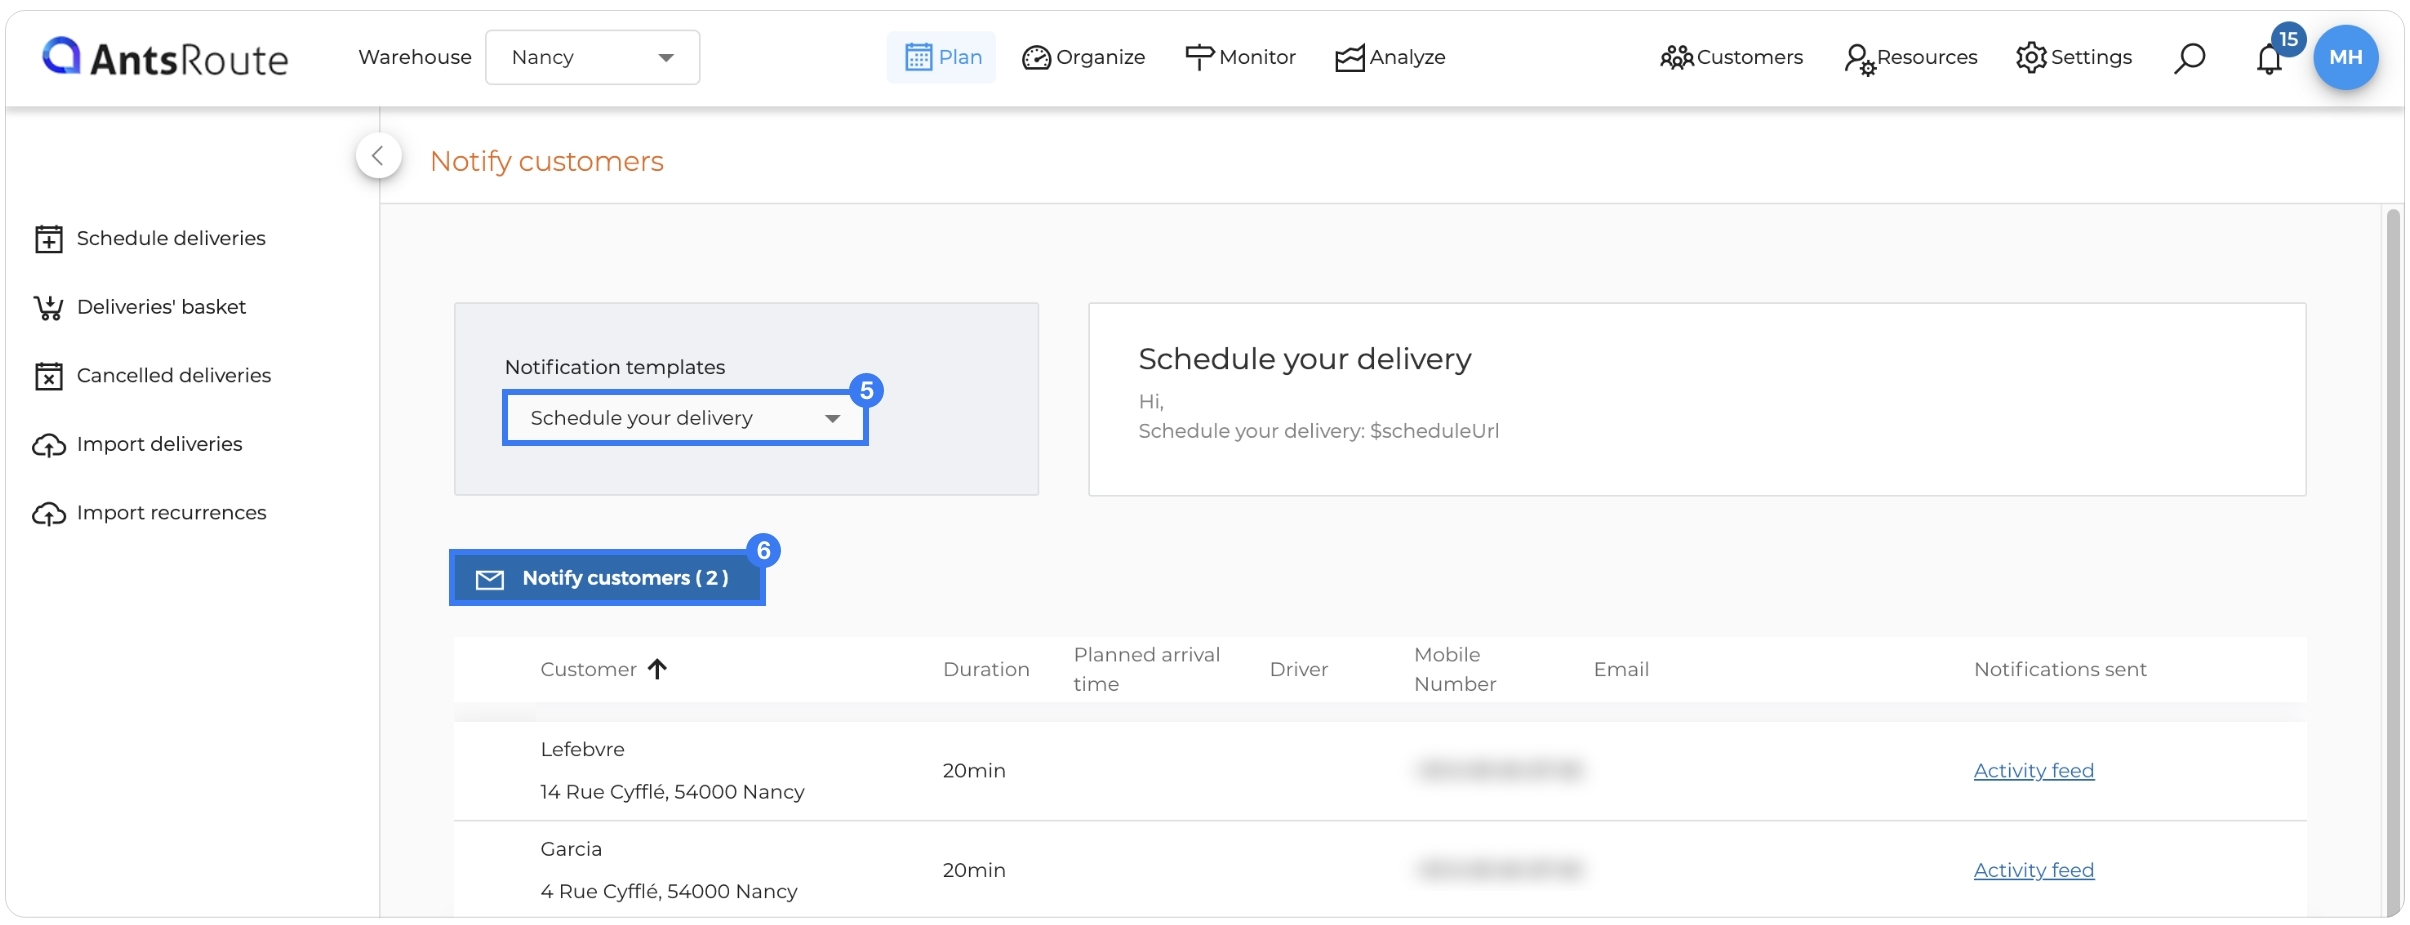Click the Analyze chart icon
This screenshot has height=925, width=2410.
(x=1349, y=59)
